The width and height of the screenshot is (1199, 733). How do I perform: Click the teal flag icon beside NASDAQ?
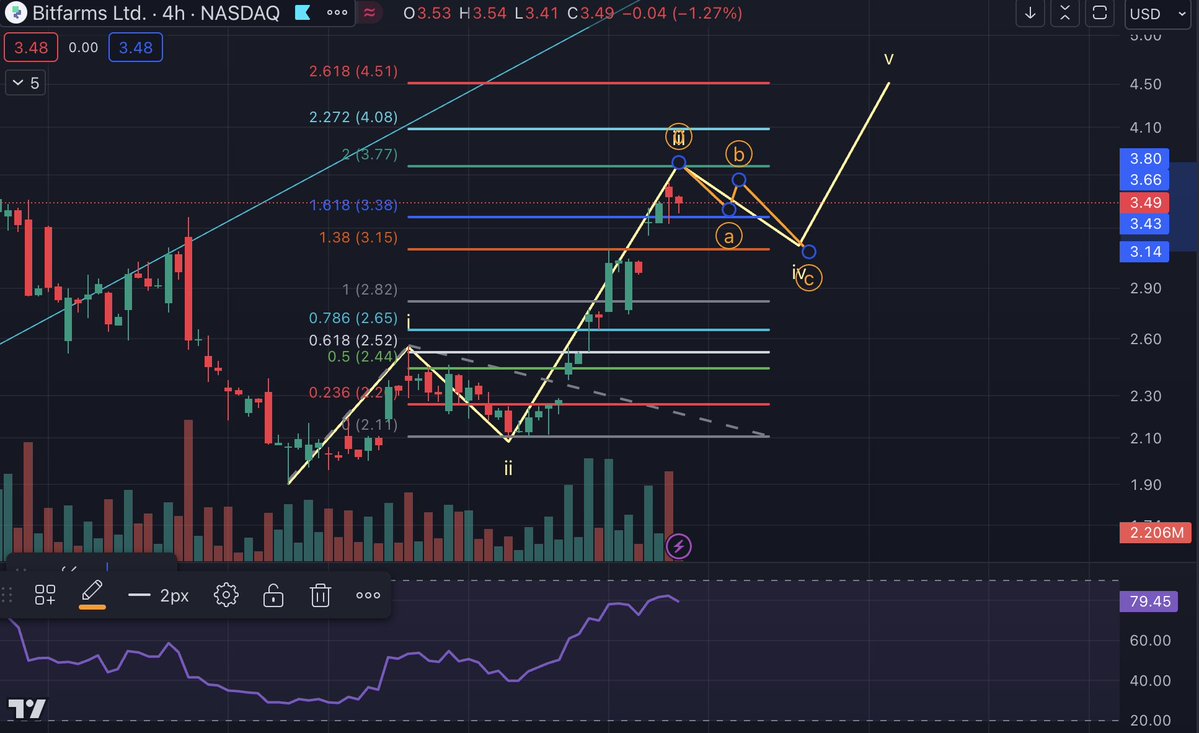coord(303,13)
